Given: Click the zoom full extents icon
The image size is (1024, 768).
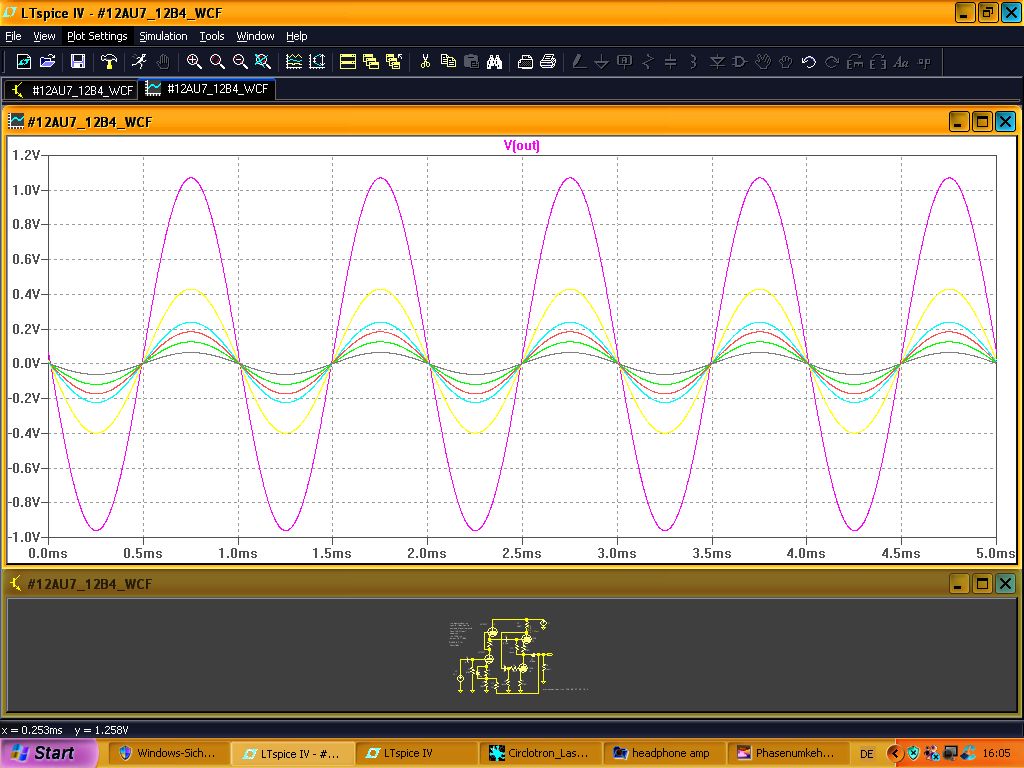Looking at the screenshot, I should [x=263, y=62].
